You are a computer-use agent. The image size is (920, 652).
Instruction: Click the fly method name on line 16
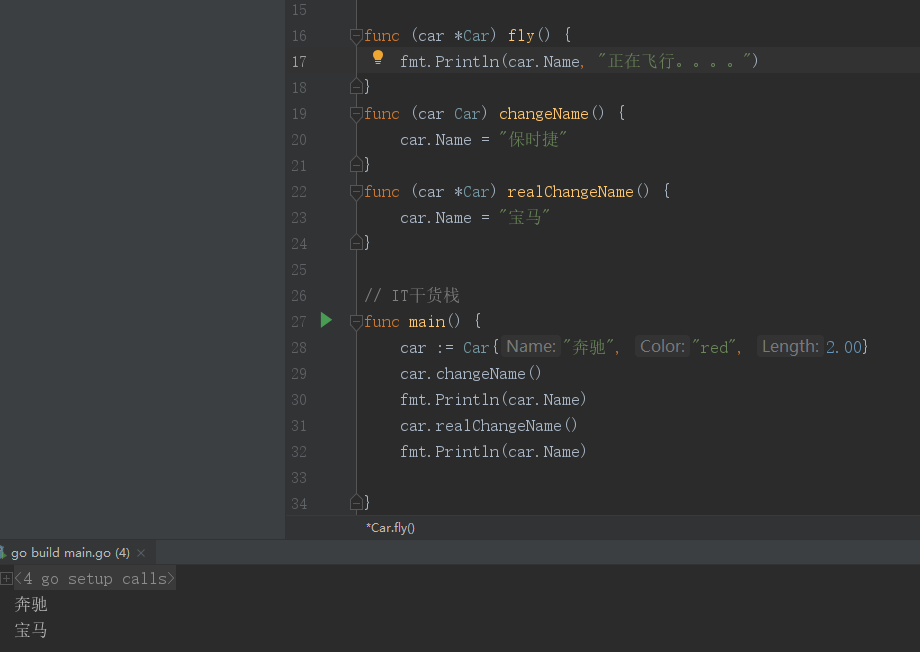(521, 36)
